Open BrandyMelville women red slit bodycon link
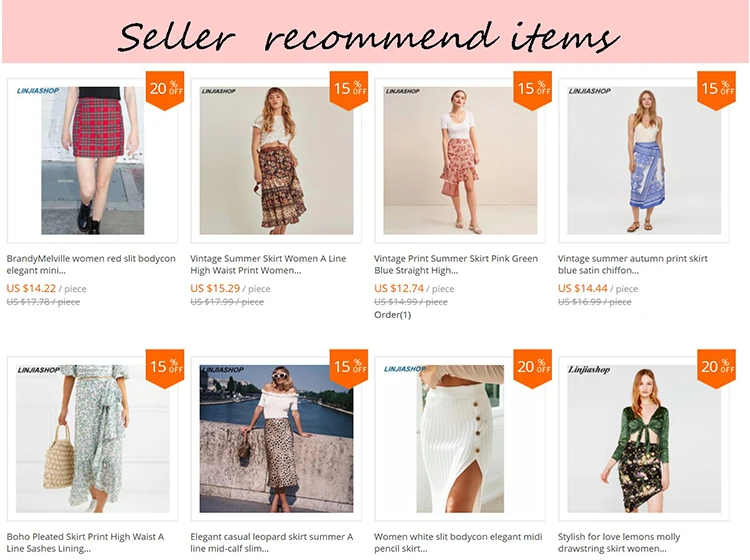Screen dimensions: 750x560 (91, 264)
